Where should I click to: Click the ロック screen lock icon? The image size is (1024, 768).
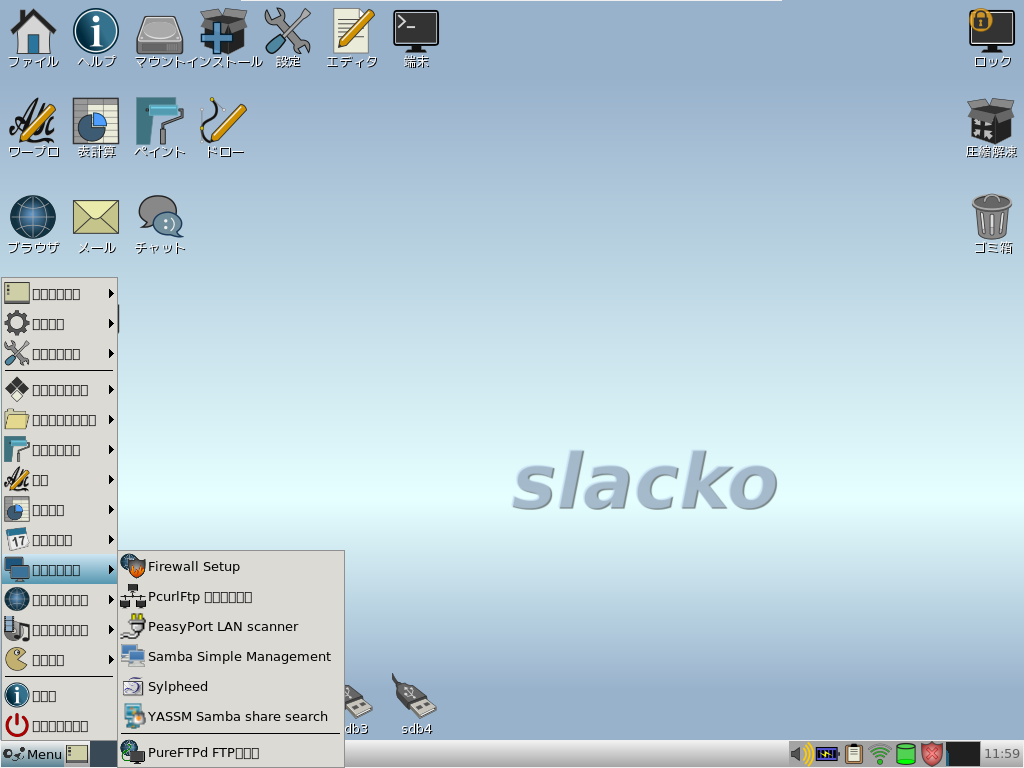[991, 38]
